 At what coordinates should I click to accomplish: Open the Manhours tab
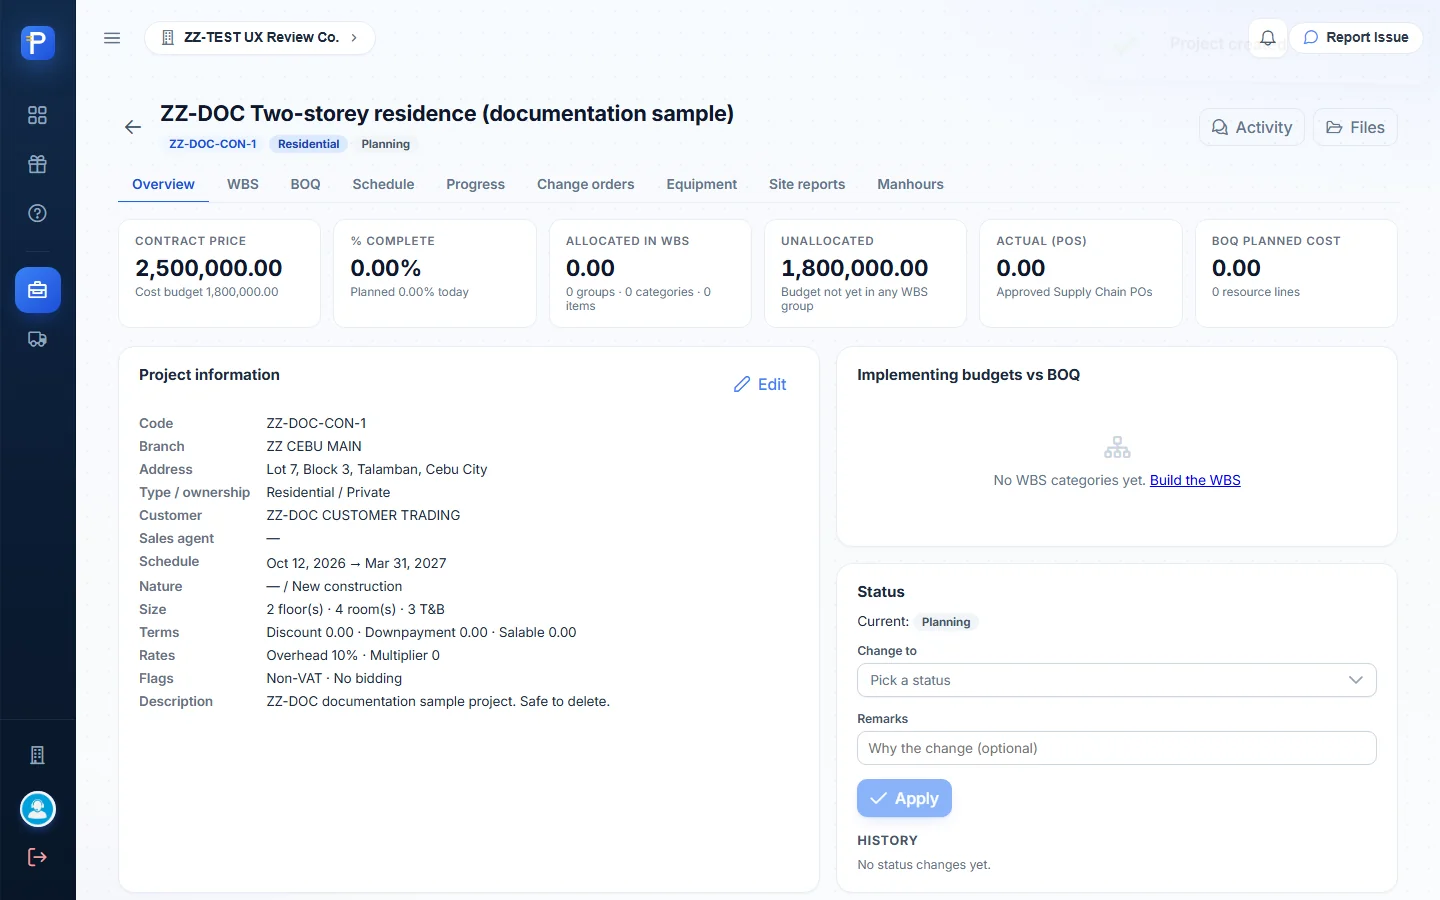point(910,184)
